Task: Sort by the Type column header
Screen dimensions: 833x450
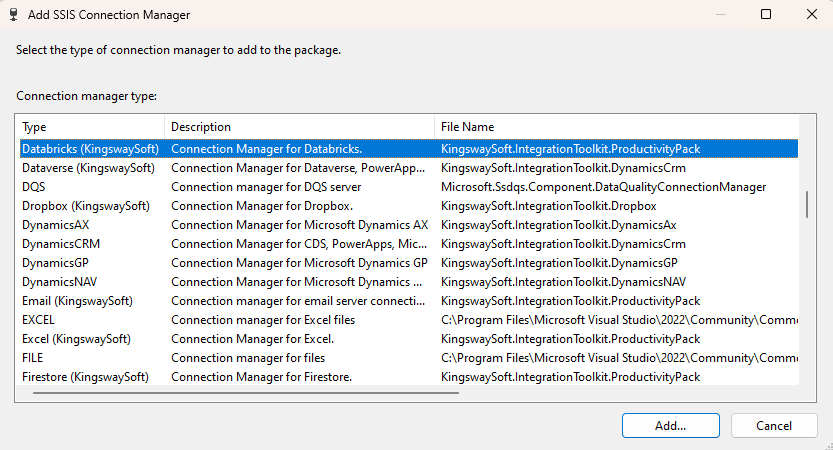Action: (90, 127)
